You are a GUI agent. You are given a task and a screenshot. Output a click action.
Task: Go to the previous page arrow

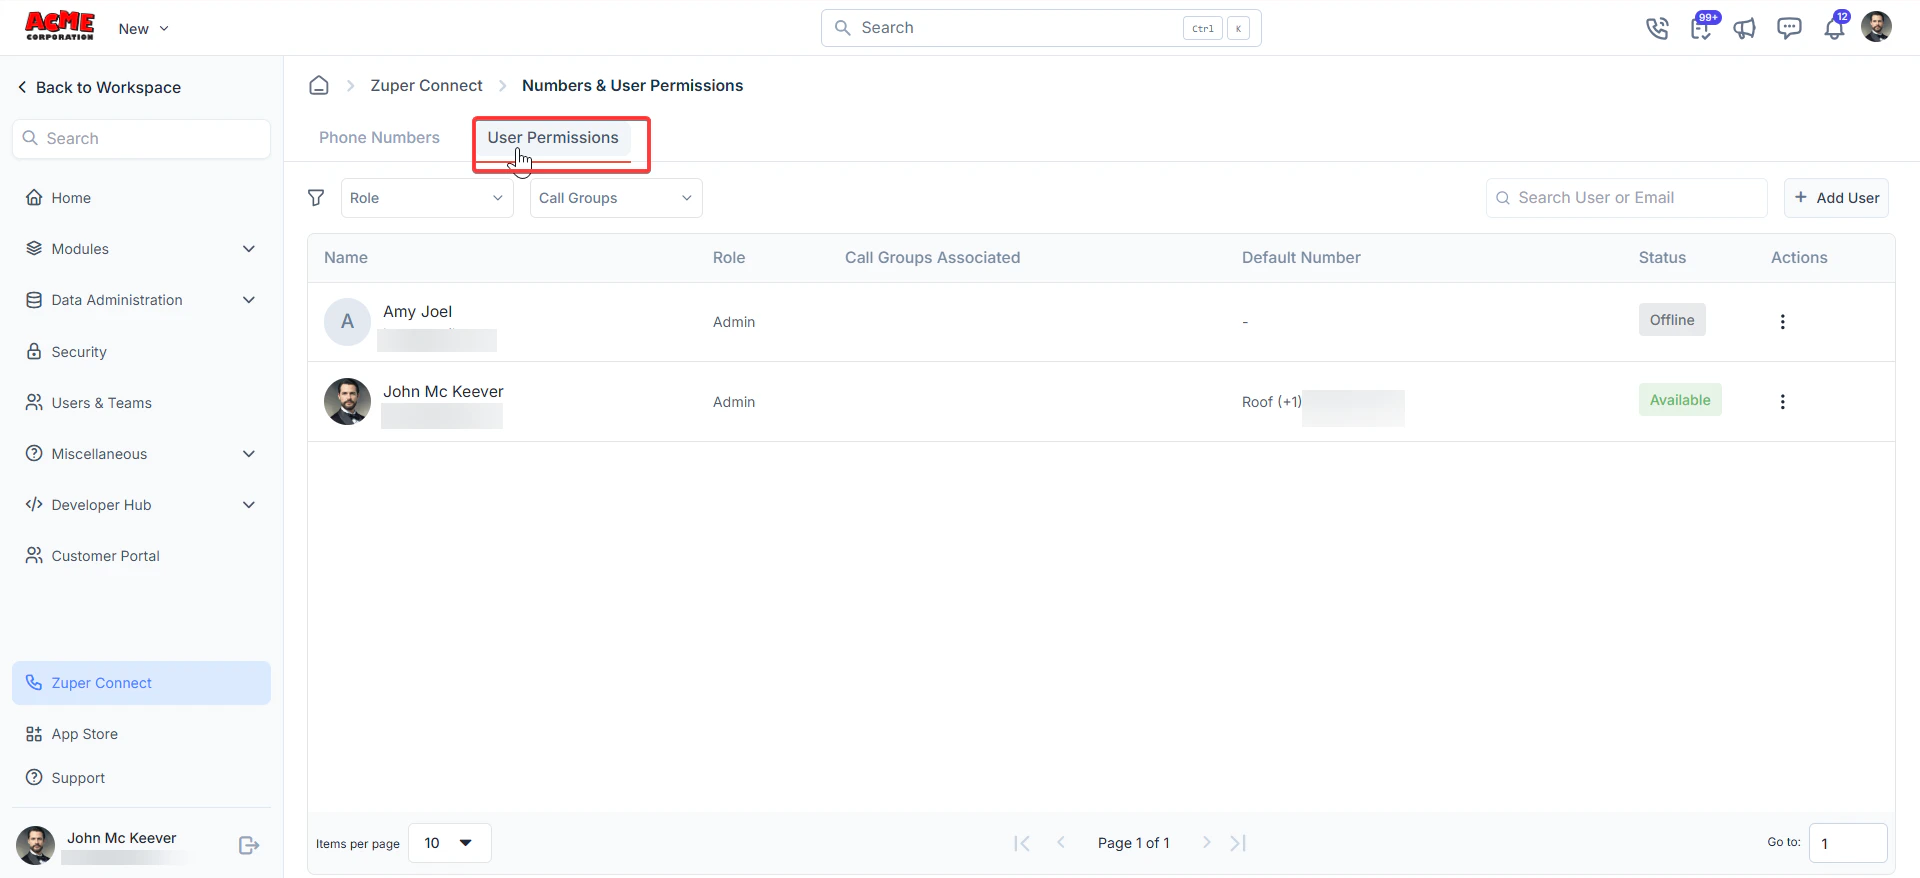1061,843
